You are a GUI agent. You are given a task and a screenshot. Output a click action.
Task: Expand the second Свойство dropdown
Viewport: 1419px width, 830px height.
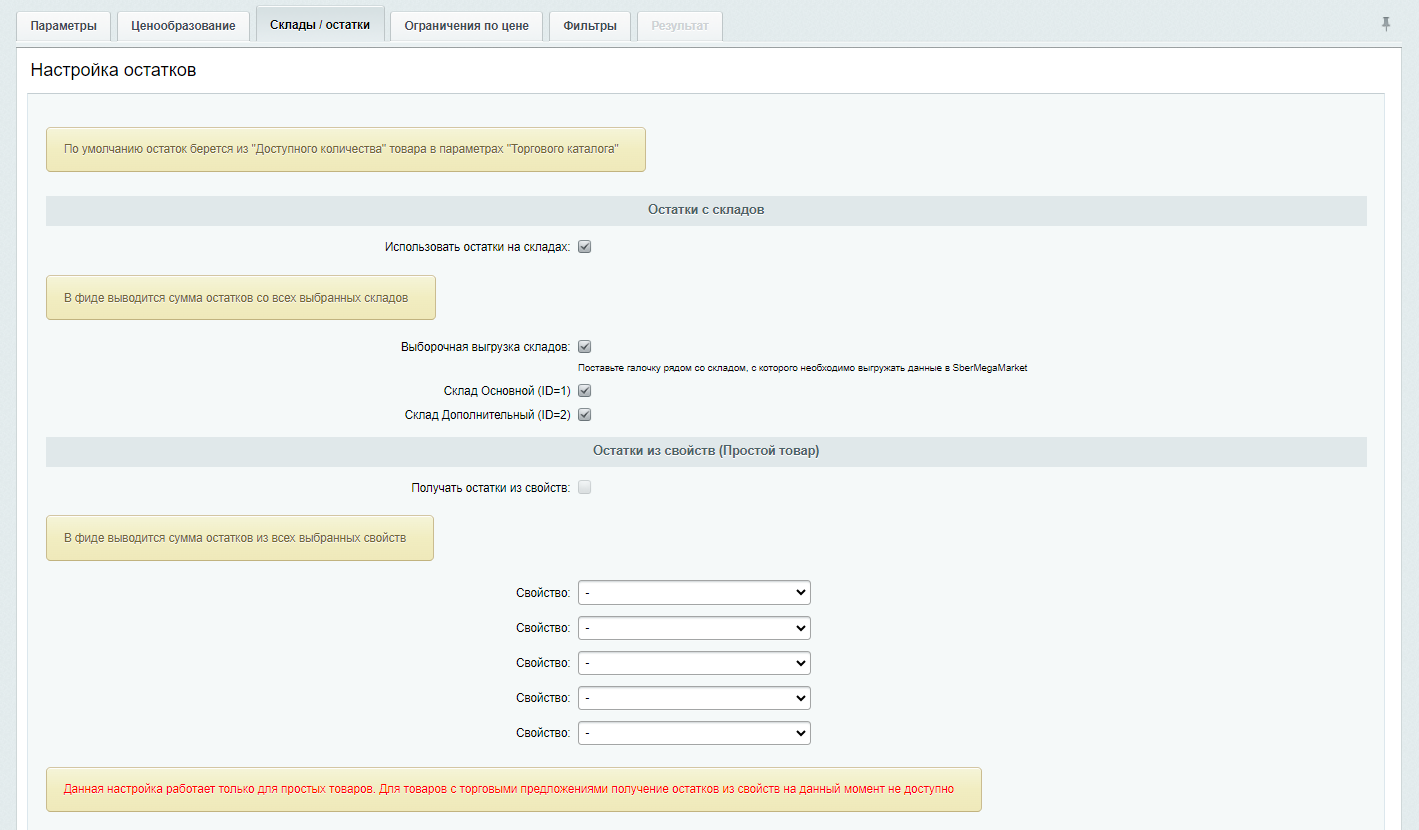694,628
